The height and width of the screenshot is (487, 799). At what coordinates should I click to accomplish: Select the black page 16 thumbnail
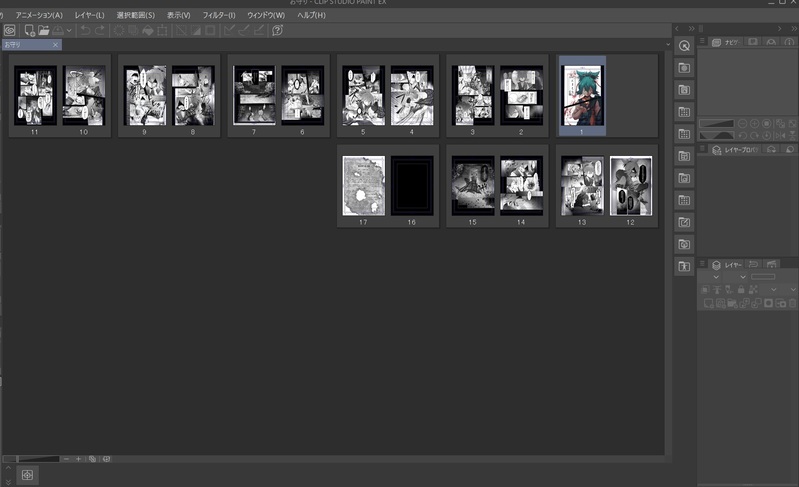pos(412,185)
